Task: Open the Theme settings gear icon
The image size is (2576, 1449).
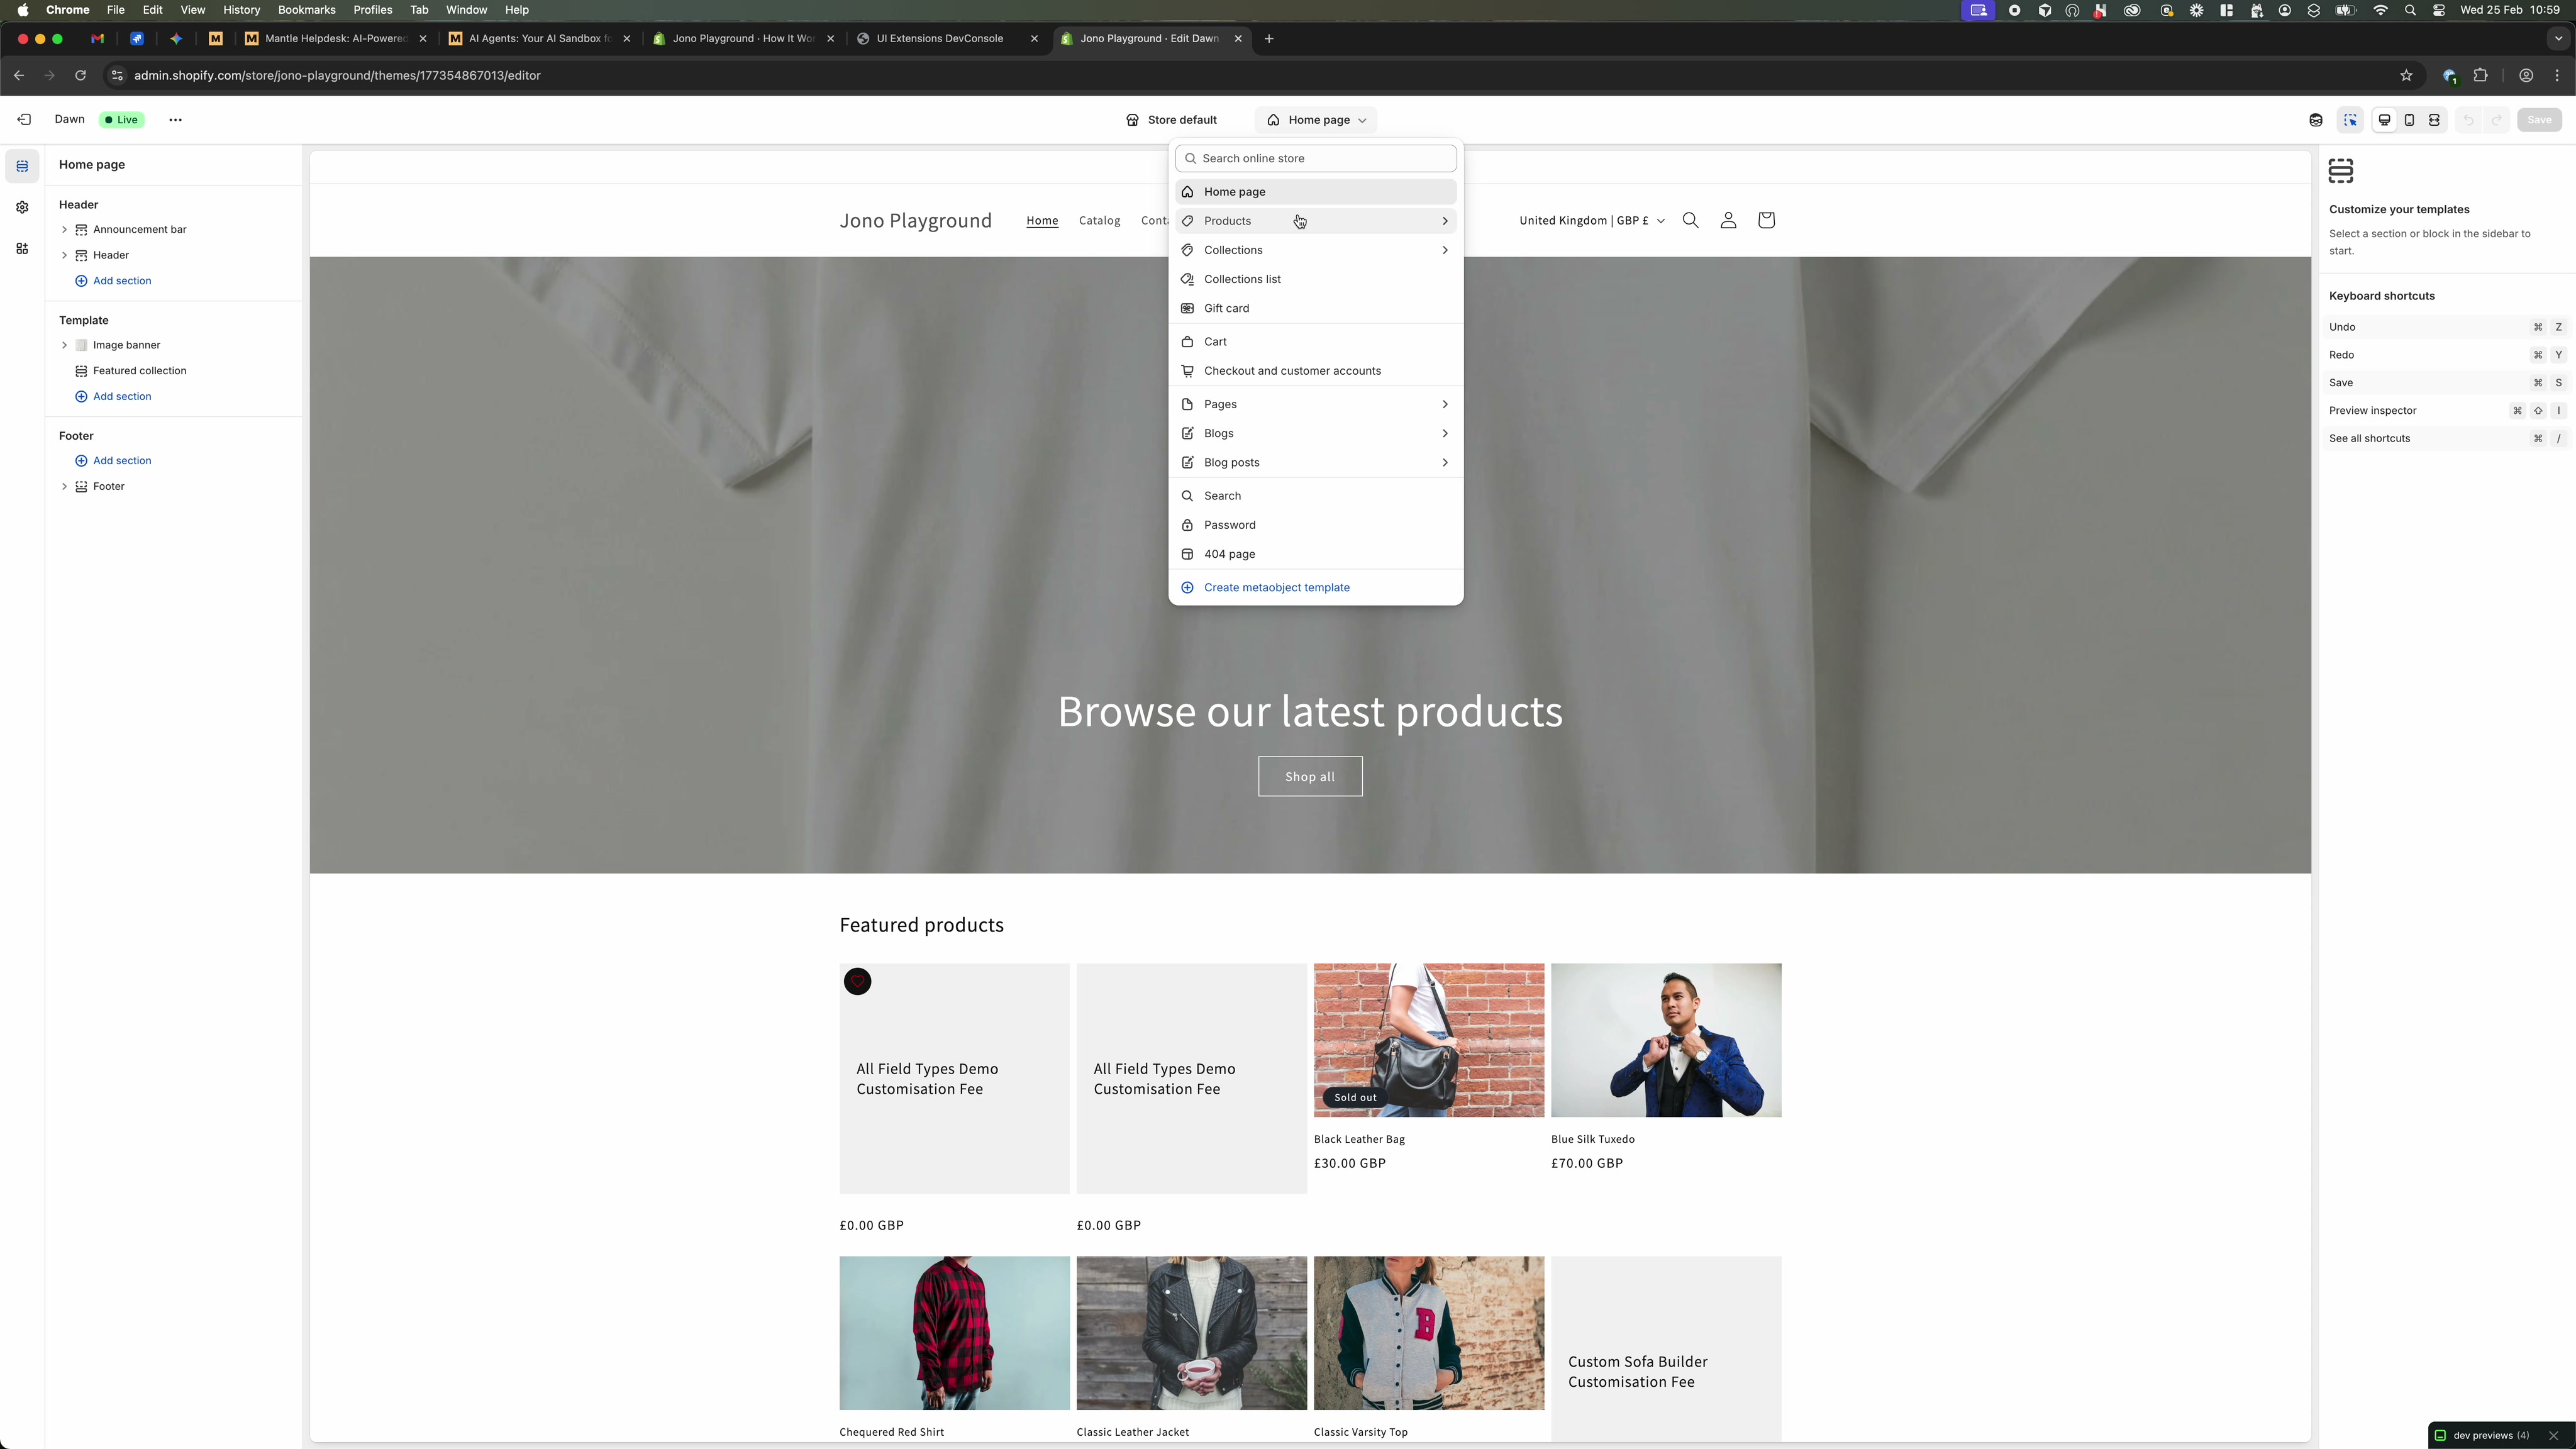Action: pyautogui.click(x=21, y=207)
